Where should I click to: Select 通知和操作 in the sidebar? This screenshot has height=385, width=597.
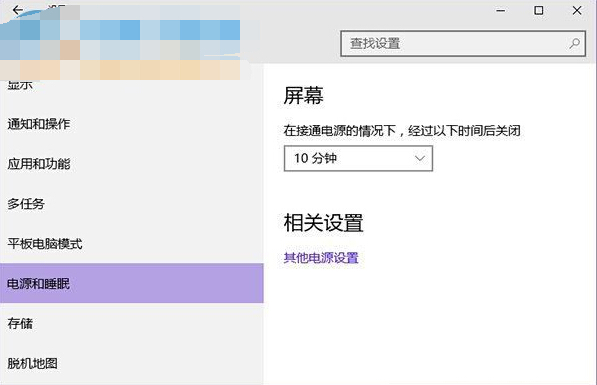pyautogui.click(x=132, y=124)
